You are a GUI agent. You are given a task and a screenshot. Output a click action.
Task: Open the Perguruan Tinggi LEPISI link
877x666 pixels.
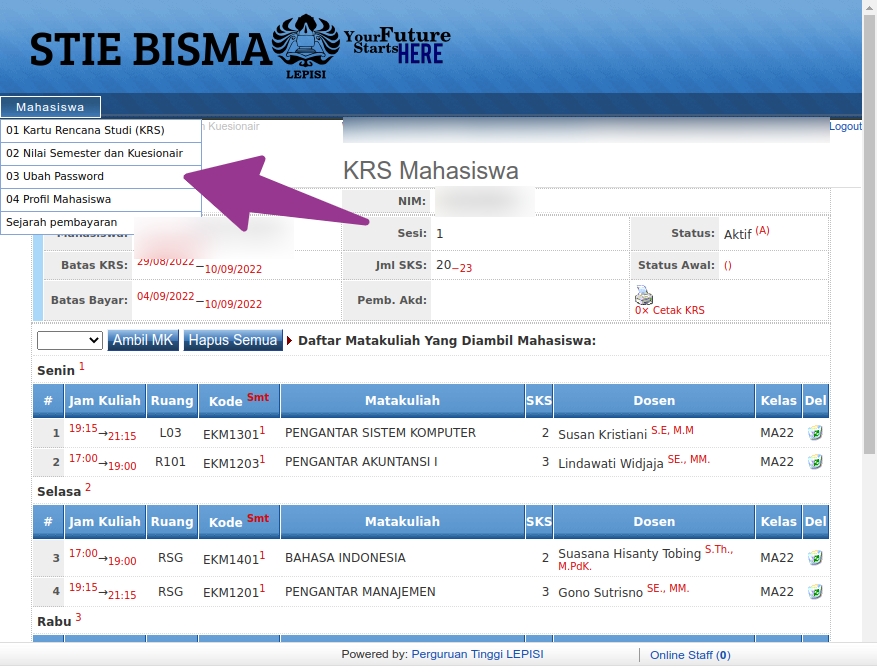[x=477, y=654]
